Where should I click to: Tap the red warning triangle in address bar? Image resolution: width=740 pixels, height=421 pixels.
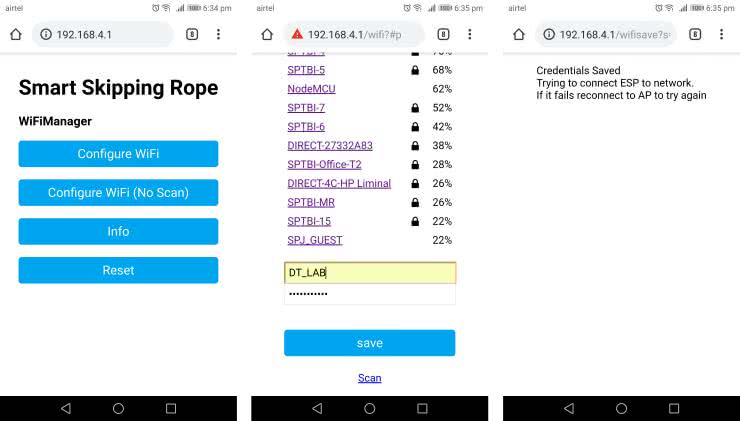pyautogui.click(x=299, y=34)
